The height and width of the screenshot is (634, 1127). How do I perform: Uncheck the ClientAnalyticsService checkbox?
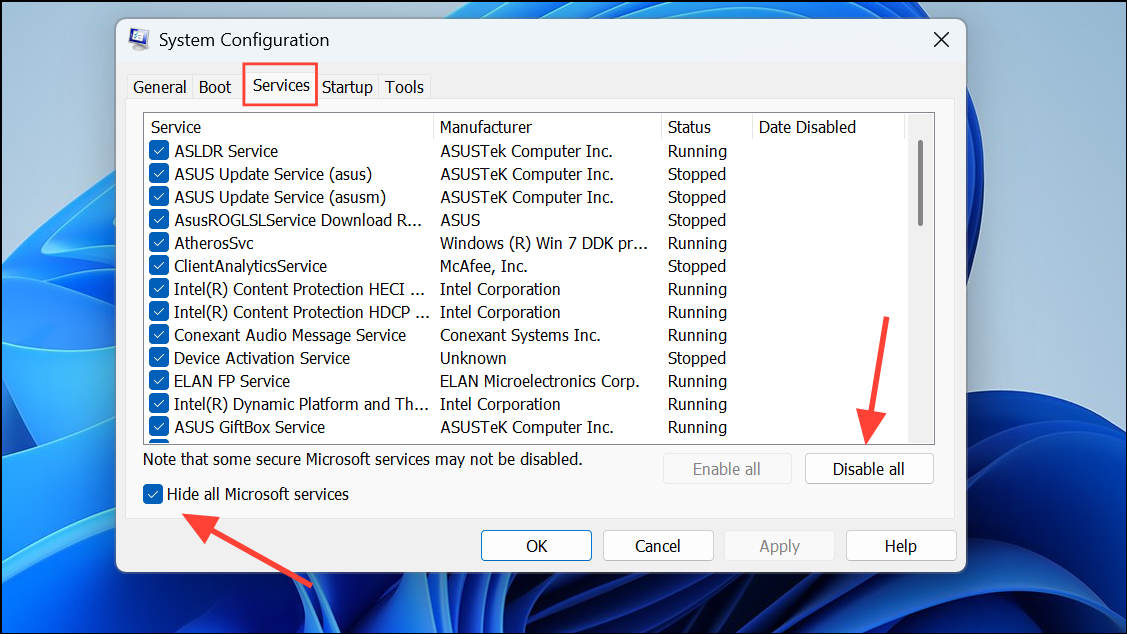click(159, 266)
